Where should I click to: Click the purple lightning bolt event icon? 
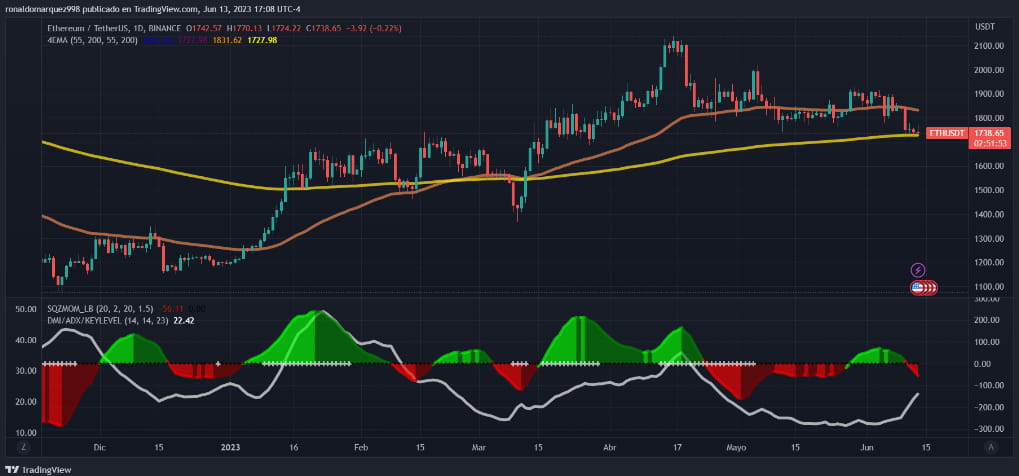tap(917, 270)
